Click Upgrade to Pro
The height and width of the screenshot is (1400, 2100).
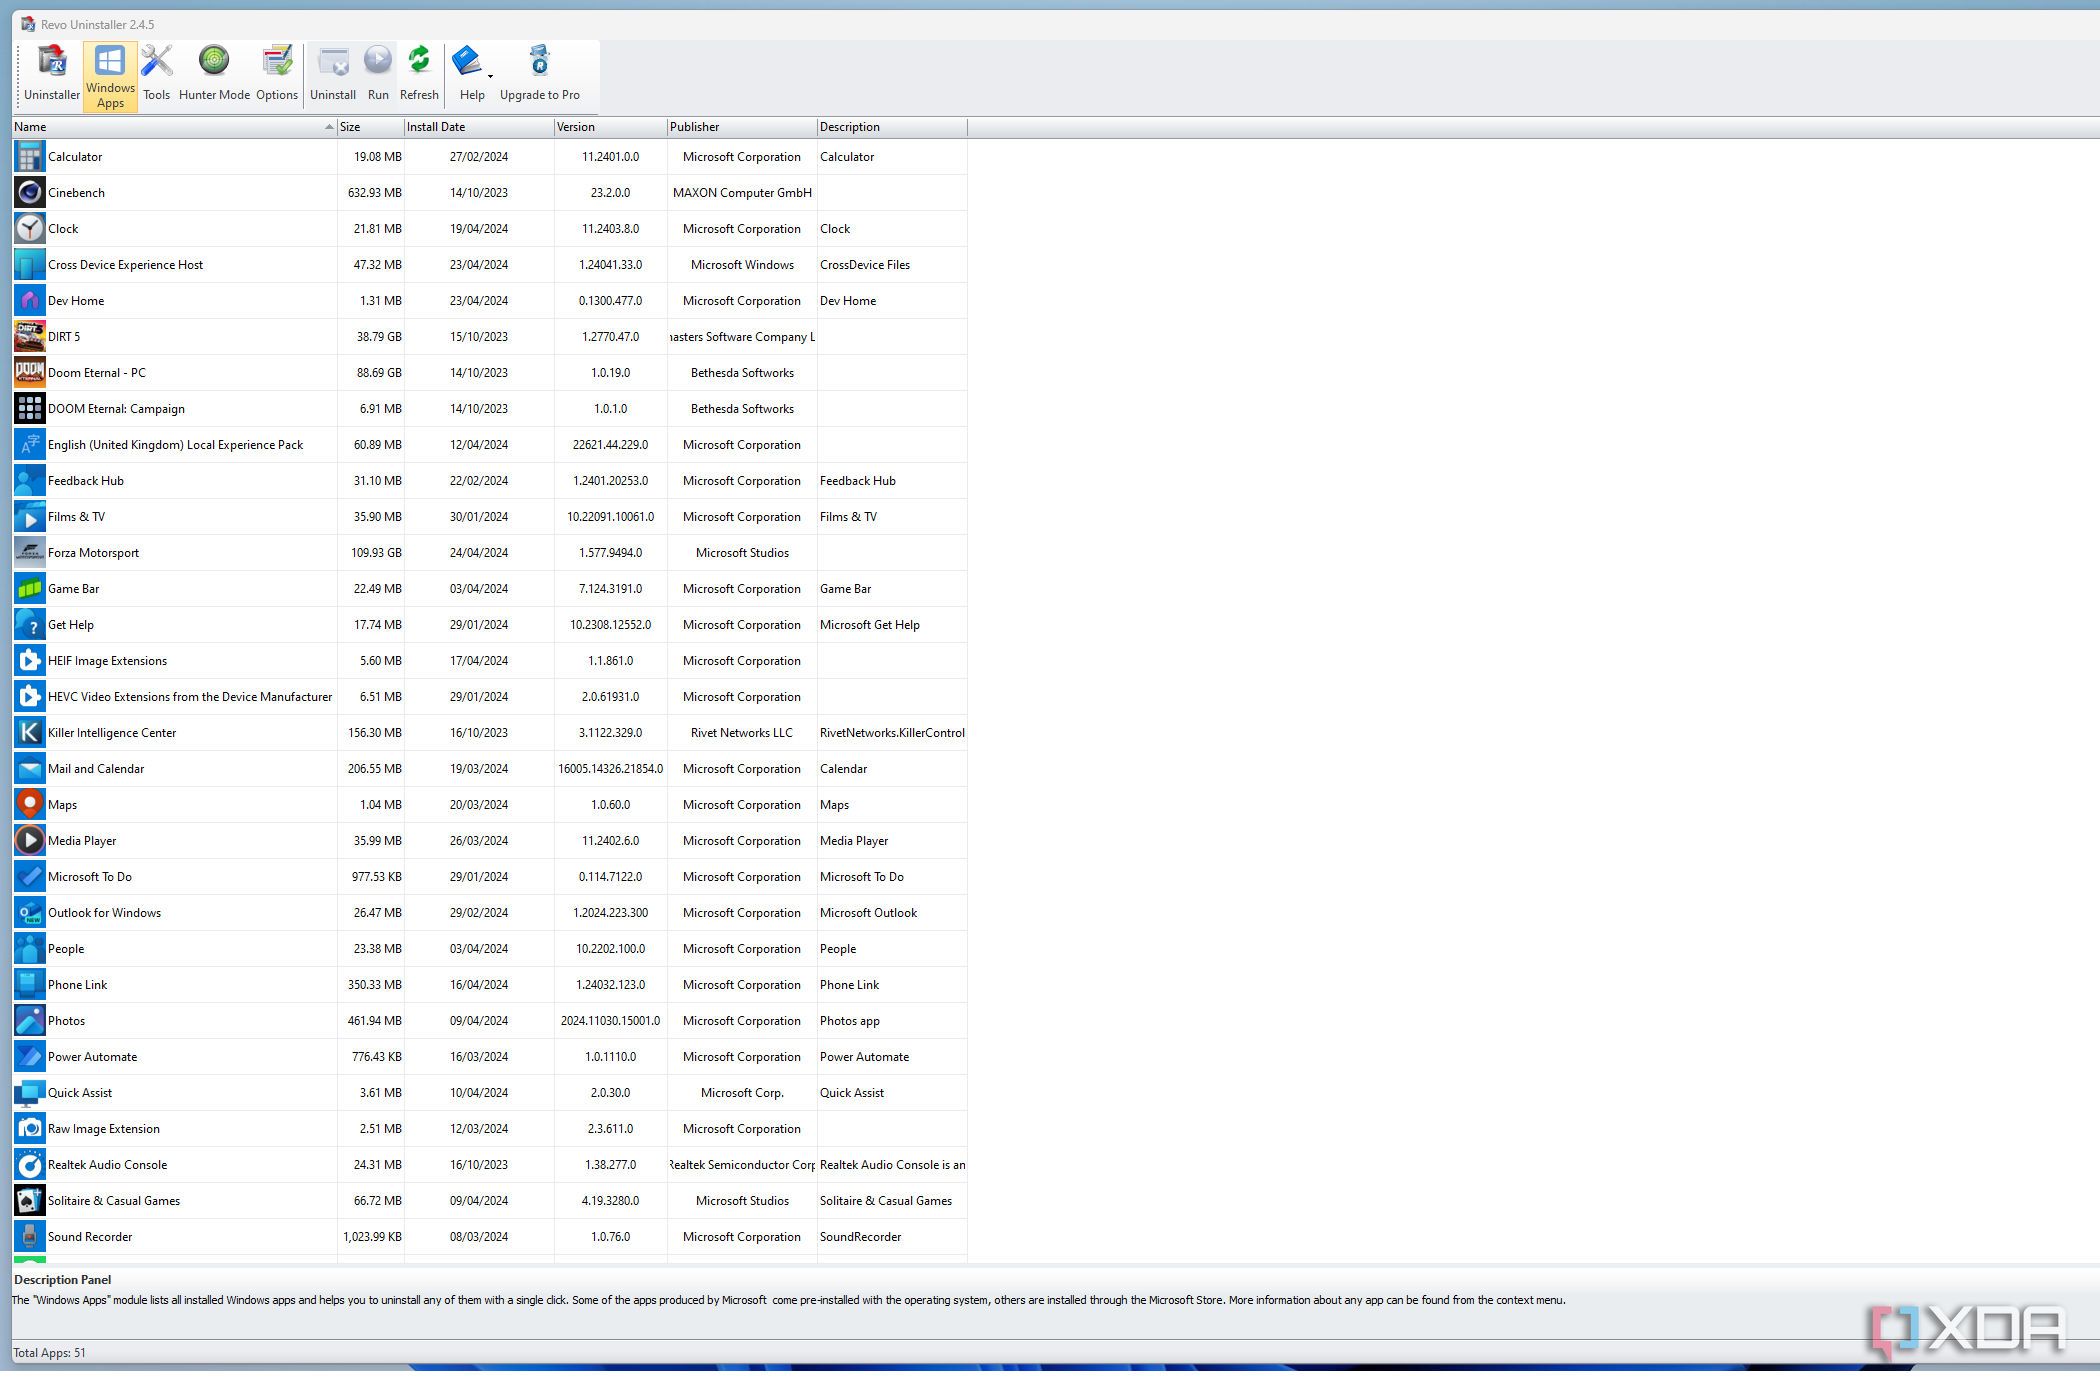[540, 74]
